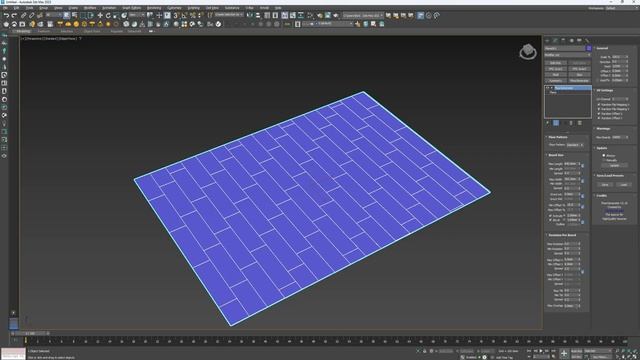
Task: Collapse the Save/Load Presets rollout
Action: [x=609, y=176]
